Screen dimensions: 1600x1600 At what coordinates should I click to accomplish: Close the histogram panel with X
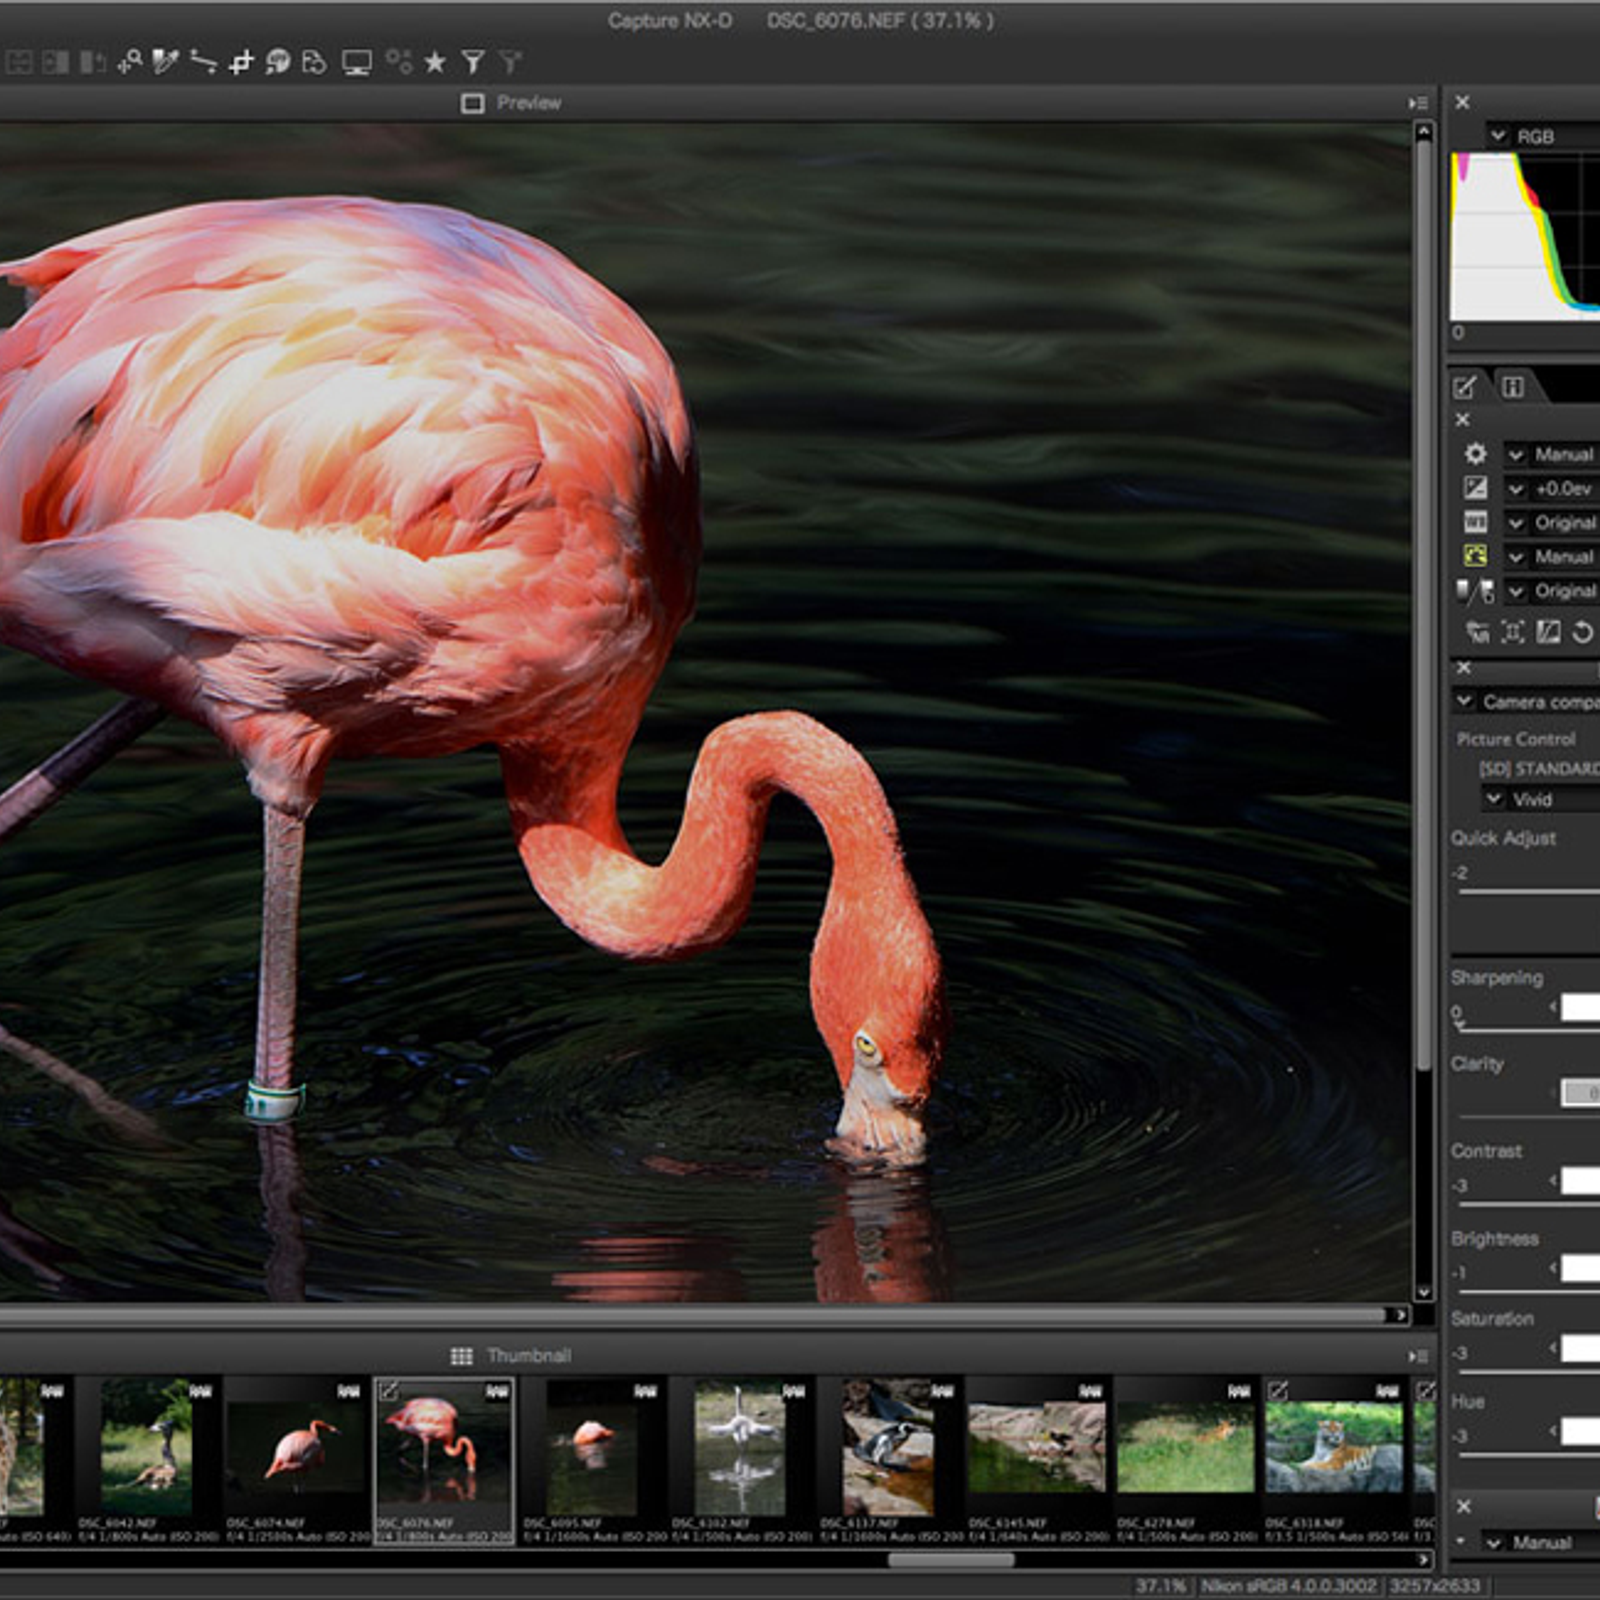pos(1462,102)
